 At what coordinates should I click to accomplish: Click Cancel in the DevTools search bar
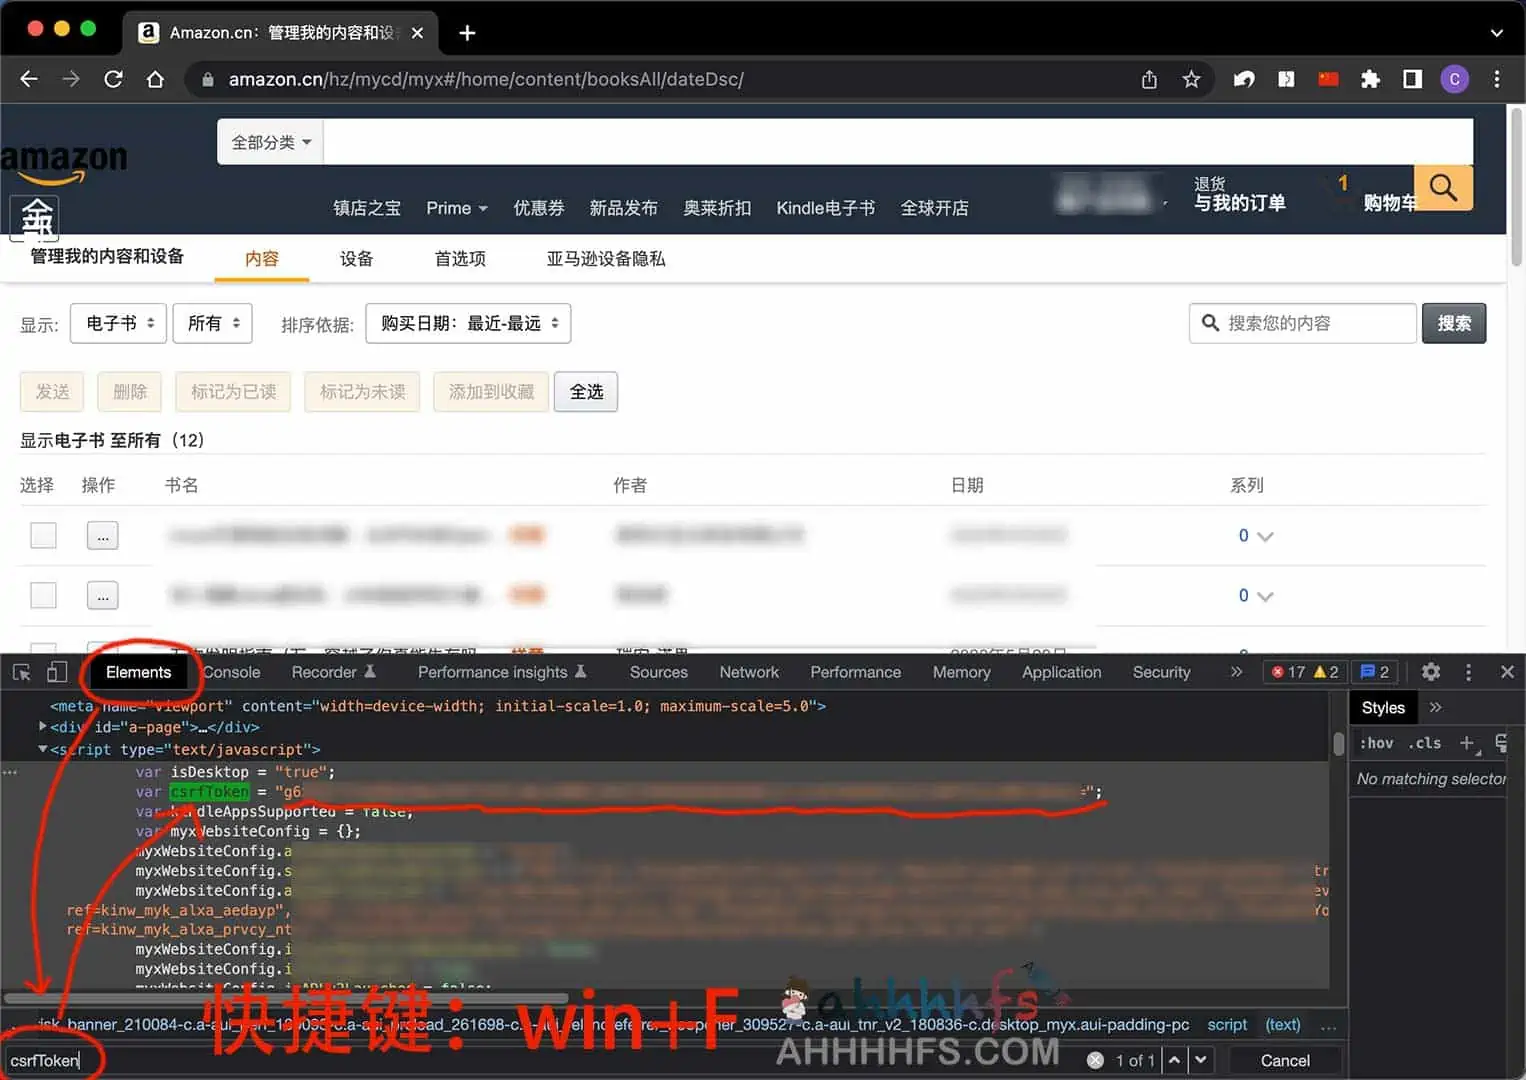click(x=1284, y=1060)
